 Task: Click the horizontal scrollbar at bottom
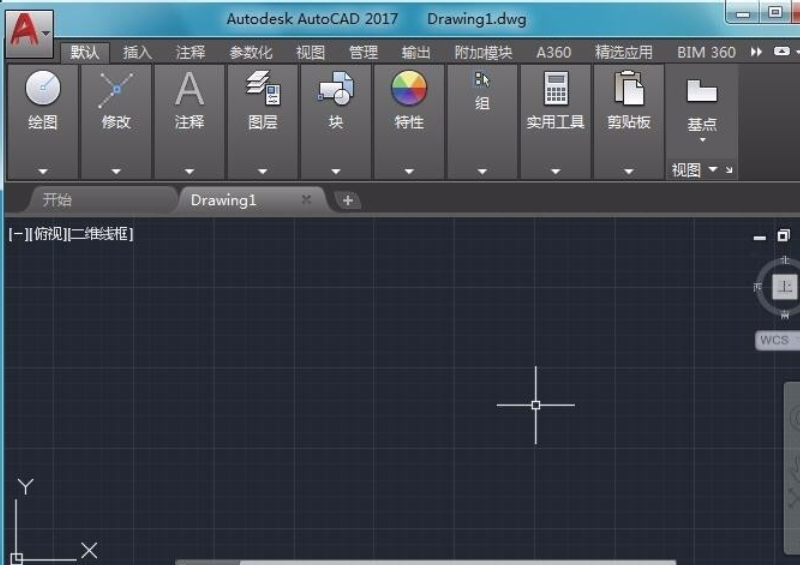[x=426, y=562]
